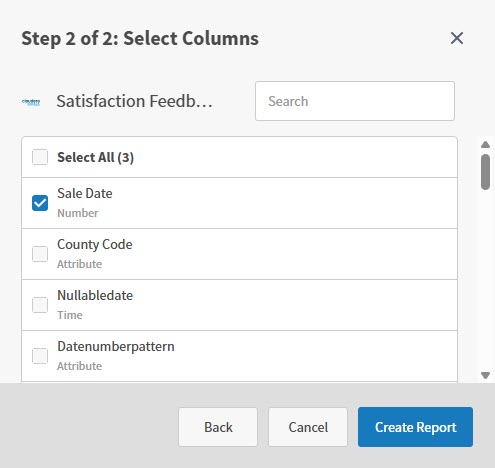This screenshot has width=495, height=468.
Task: Select the Datenumberpattern checkbox
Action: tap(40, 356)
